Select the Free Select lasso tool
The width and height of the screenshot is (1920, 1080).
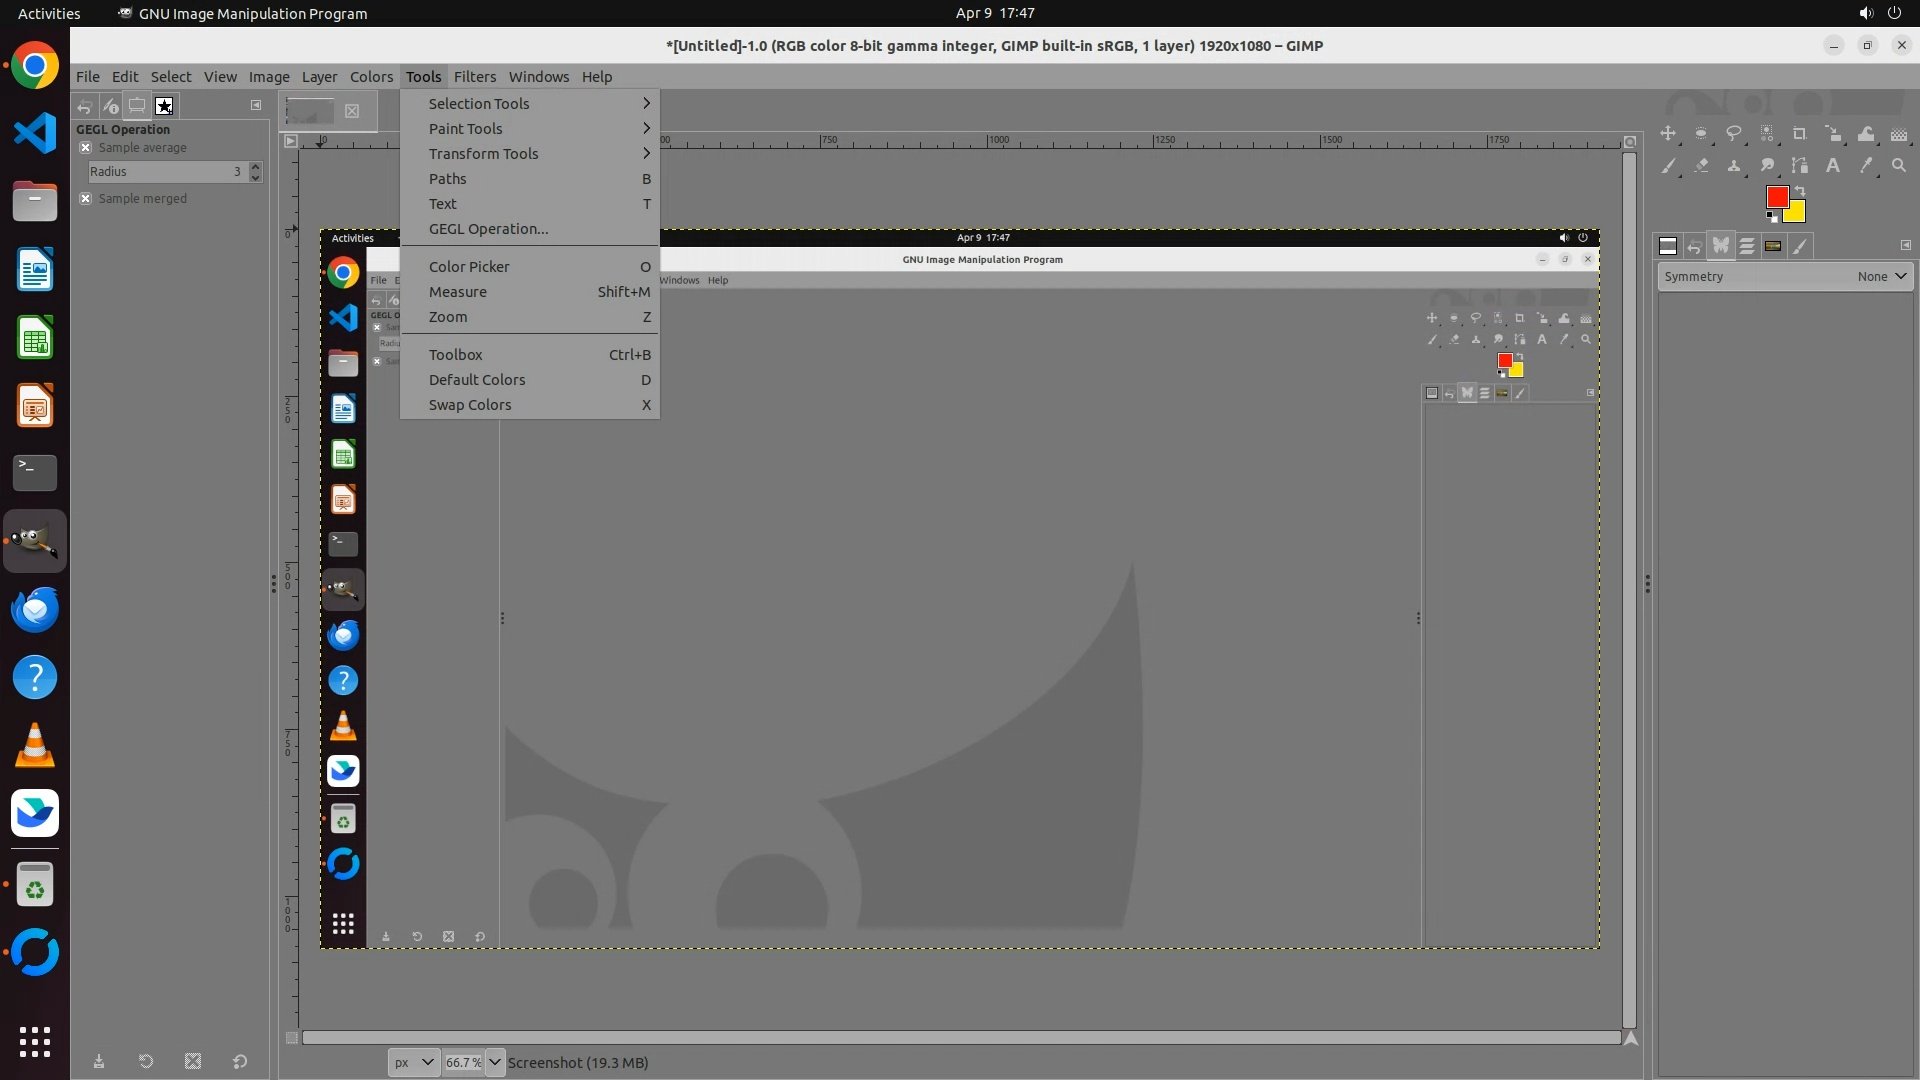coord(1733,134)
